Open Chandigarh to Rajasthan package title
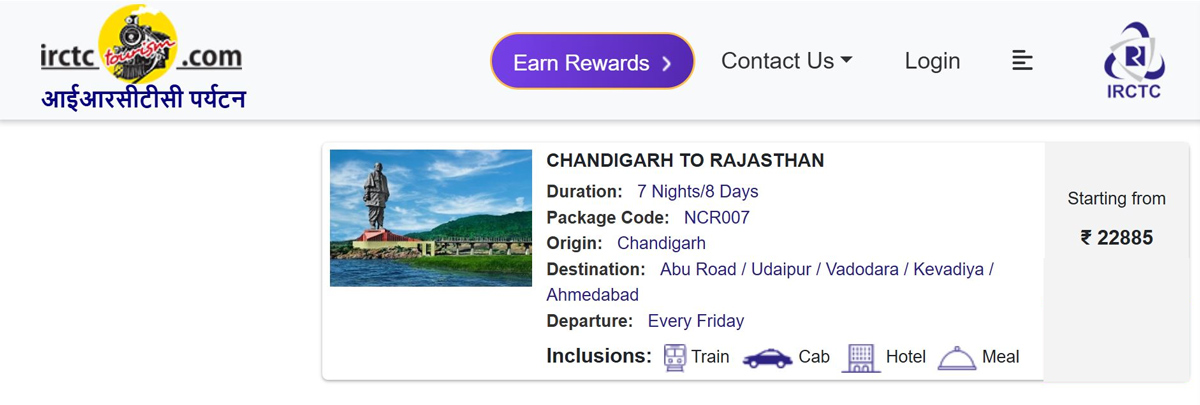1200x405 pixels. pos(685,161)
